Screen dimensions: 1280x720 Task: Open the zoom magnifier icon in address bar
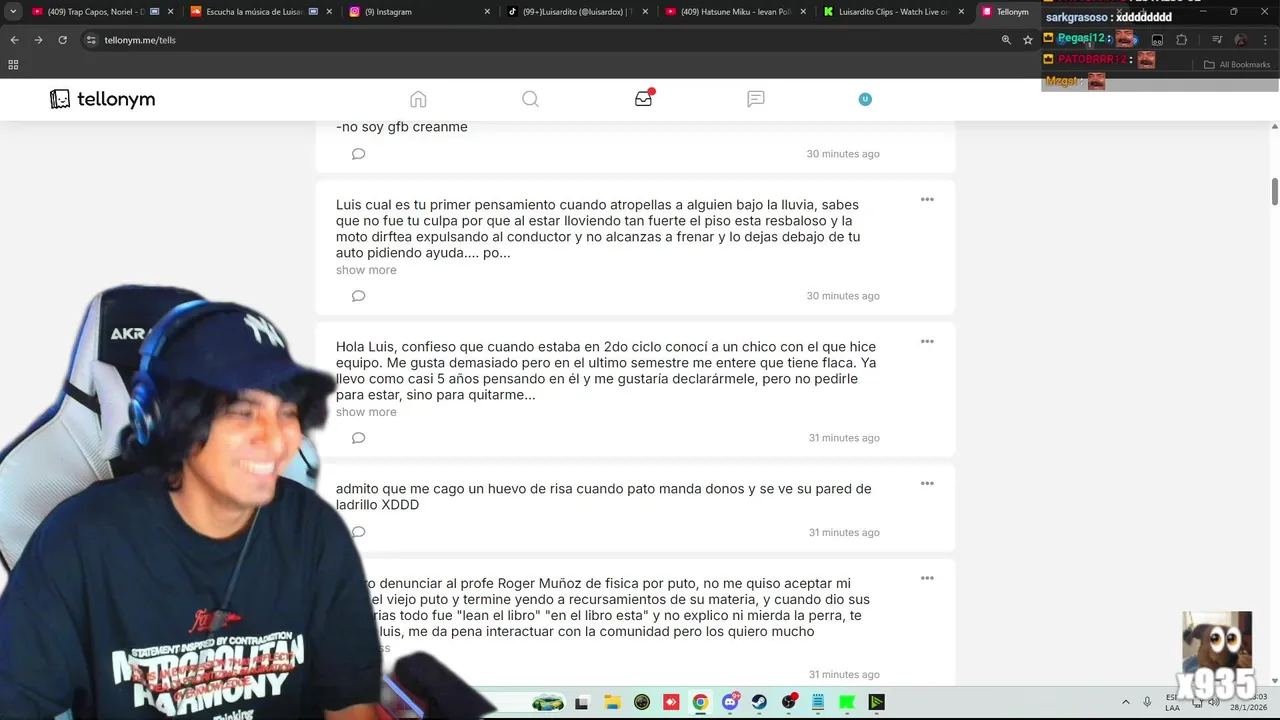pyautogui.click(x=1006, y=40)
